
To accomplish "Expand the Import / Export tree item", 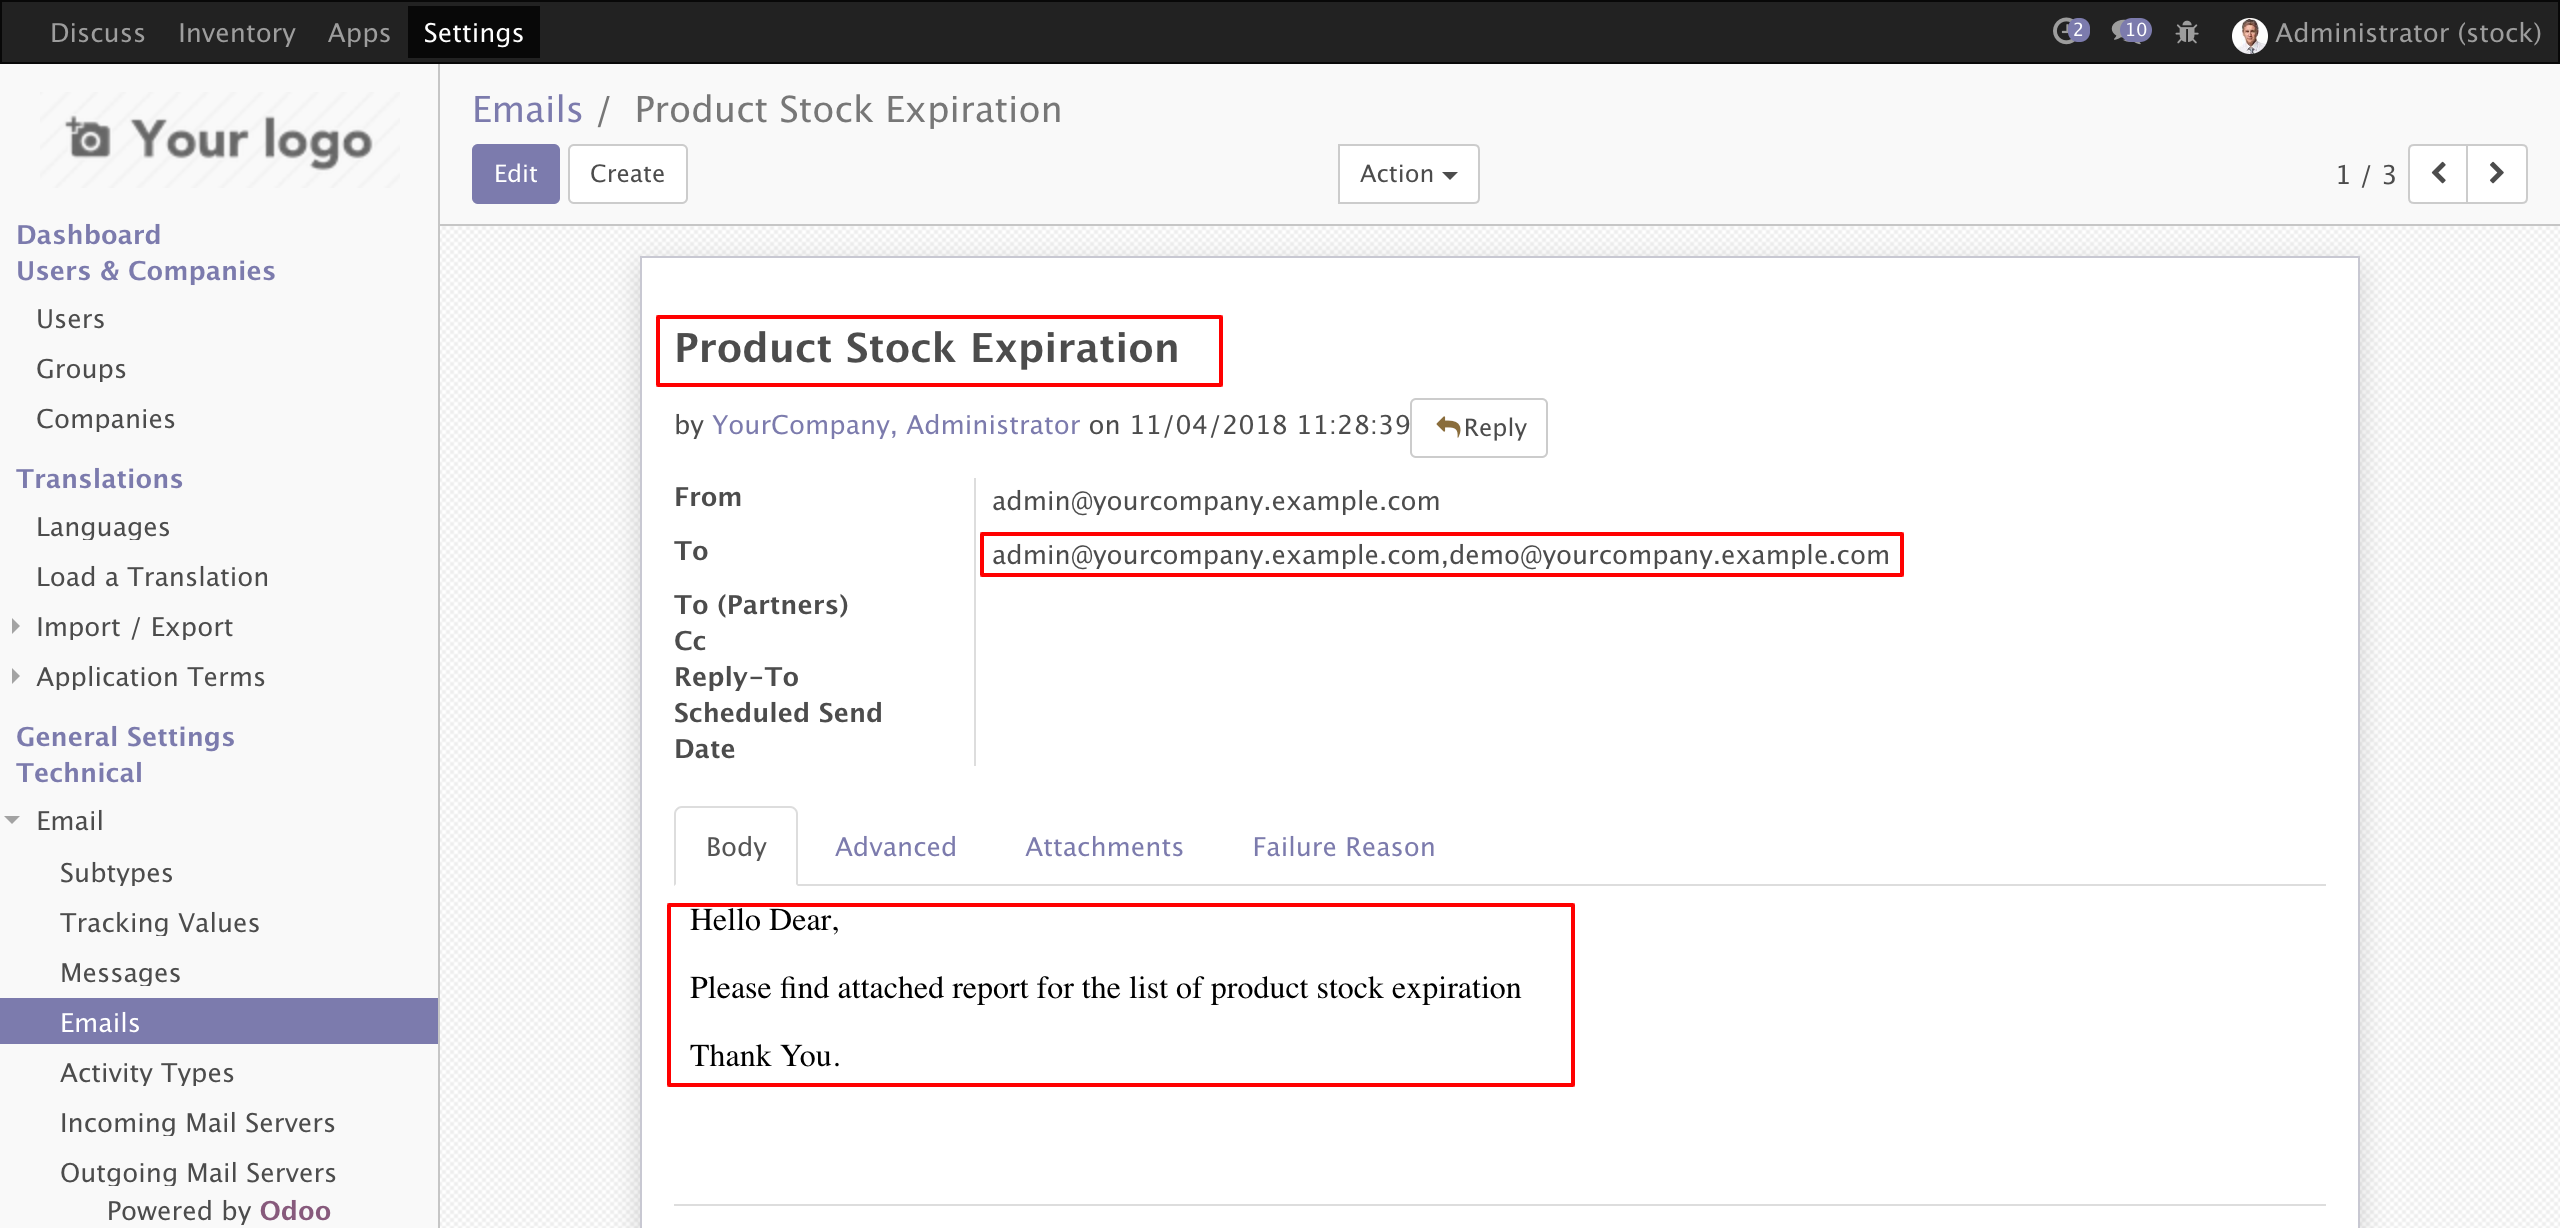I will (x=15, y=627).
